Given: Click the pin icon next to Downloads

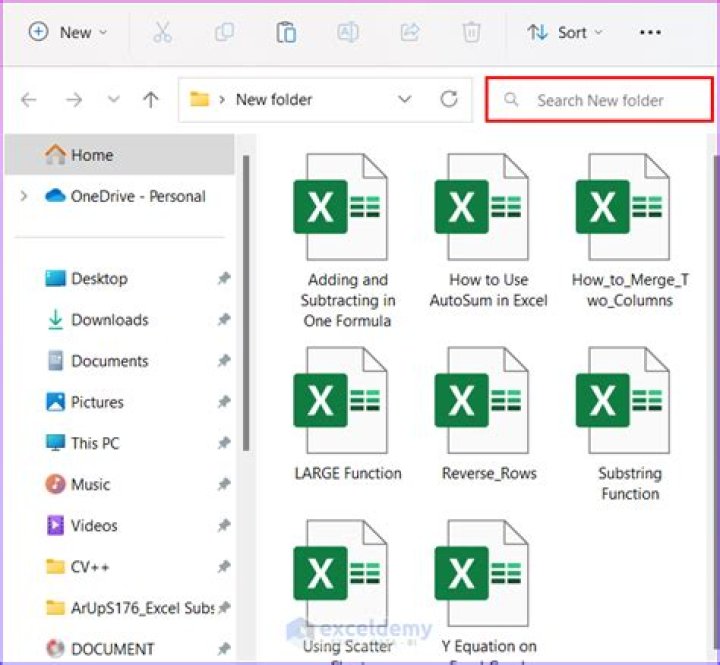Looking at the screenshot, I should click(224, 319).
